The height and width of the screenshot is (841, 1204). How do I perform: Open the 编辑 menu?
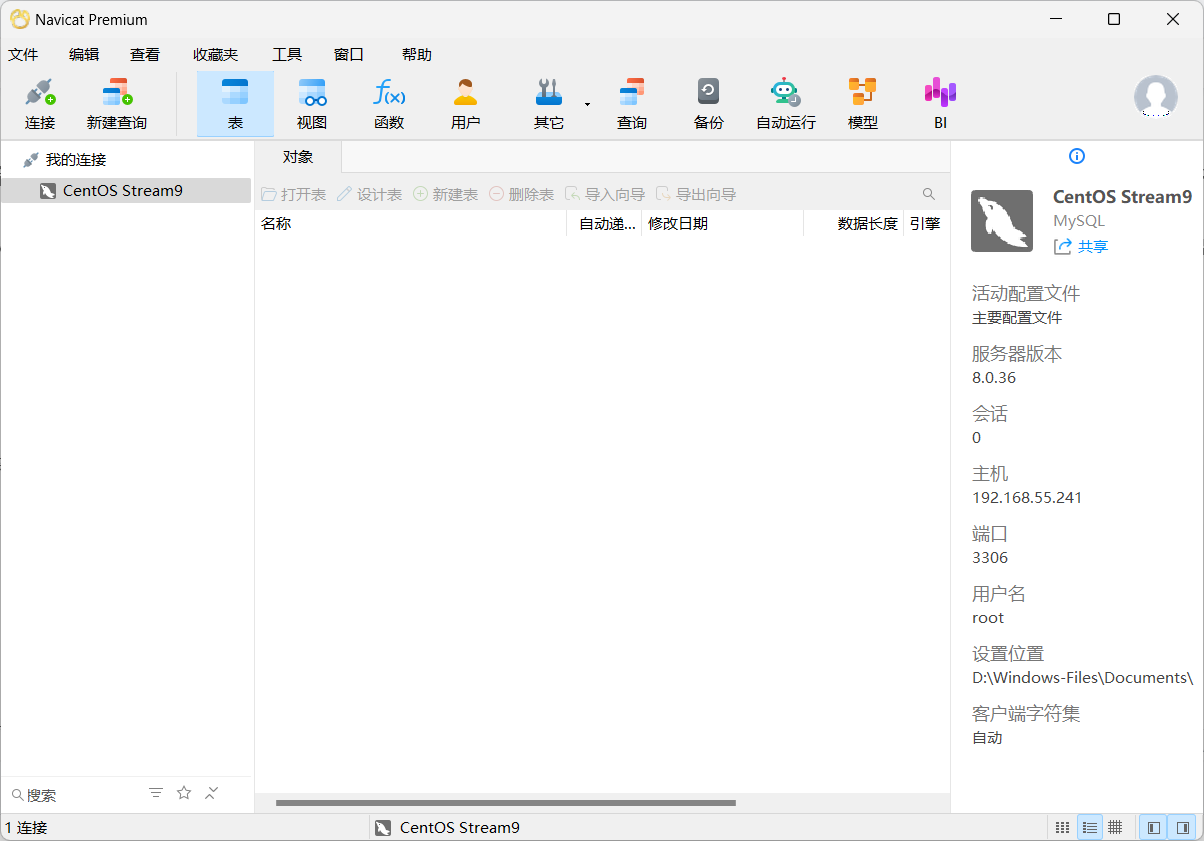pos(84,55)
